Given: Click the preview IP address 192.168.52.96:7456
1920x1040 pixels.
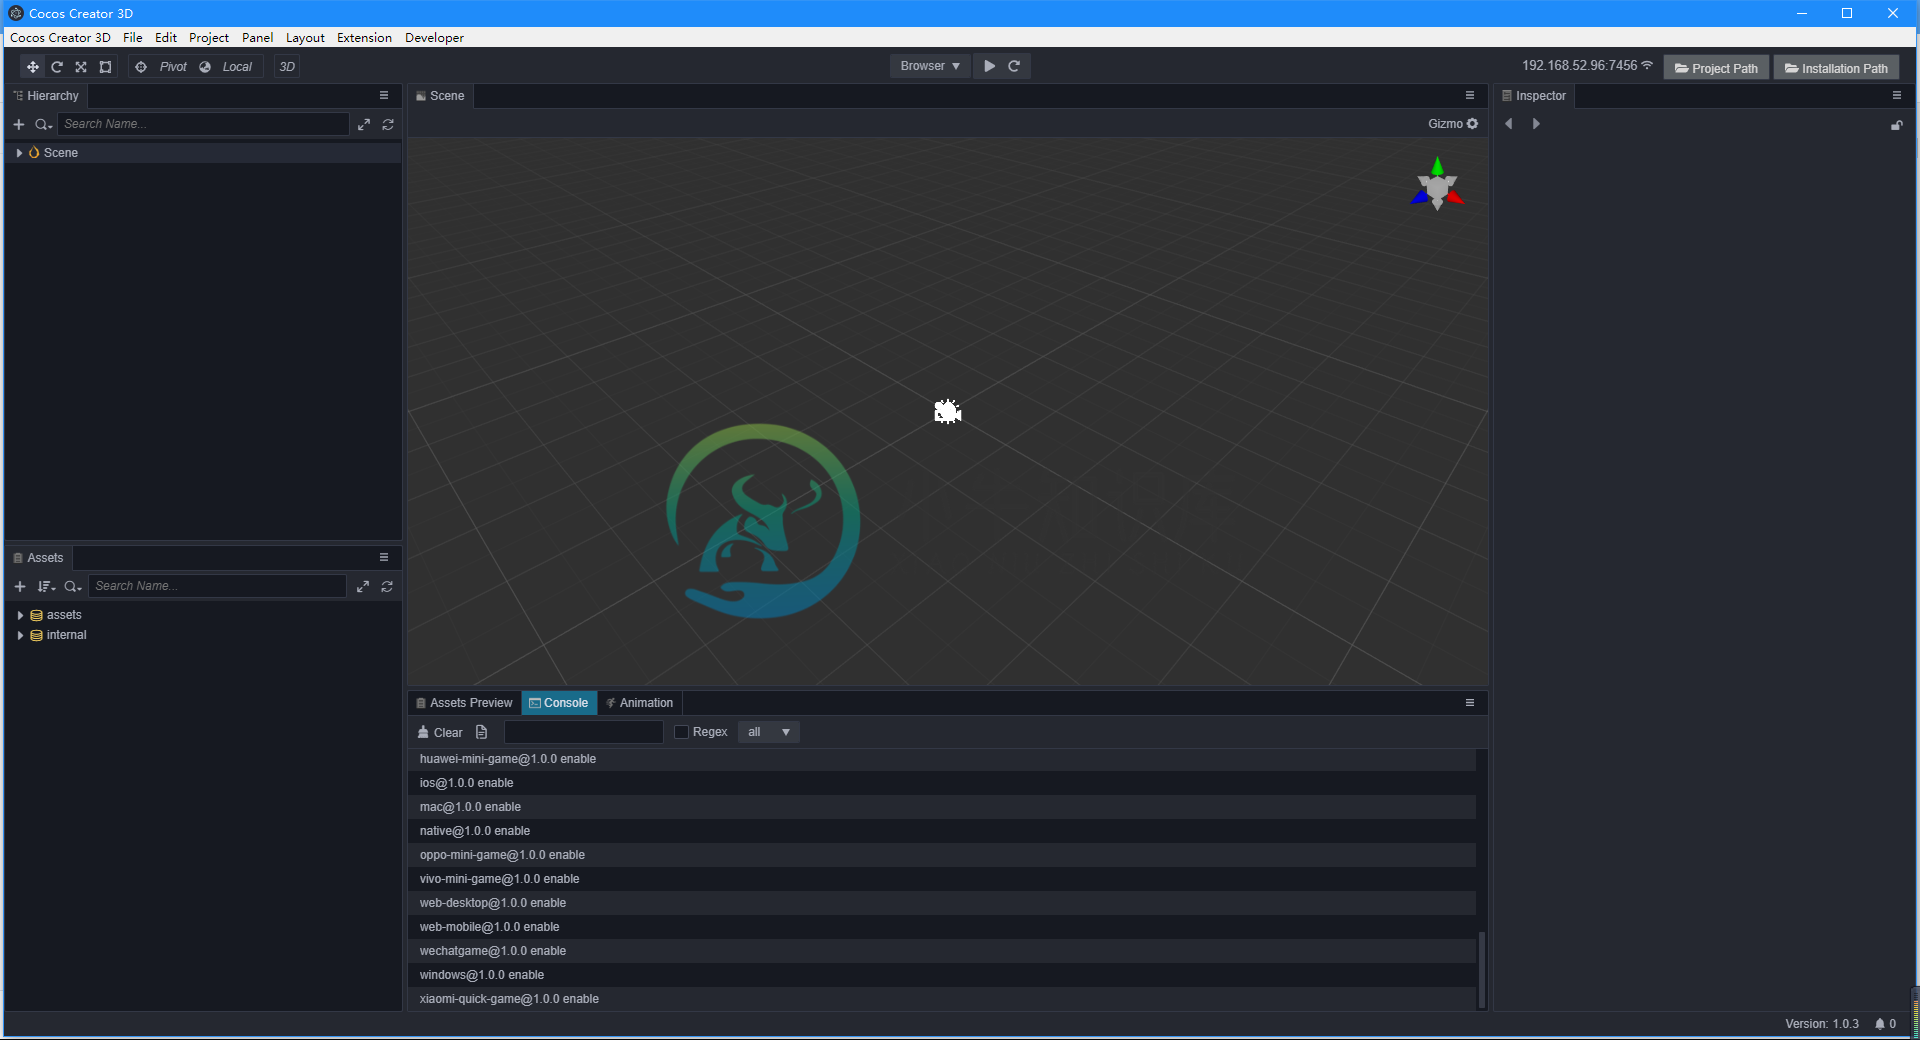Looking at the screenshot, I should [x=1579, y=66].
